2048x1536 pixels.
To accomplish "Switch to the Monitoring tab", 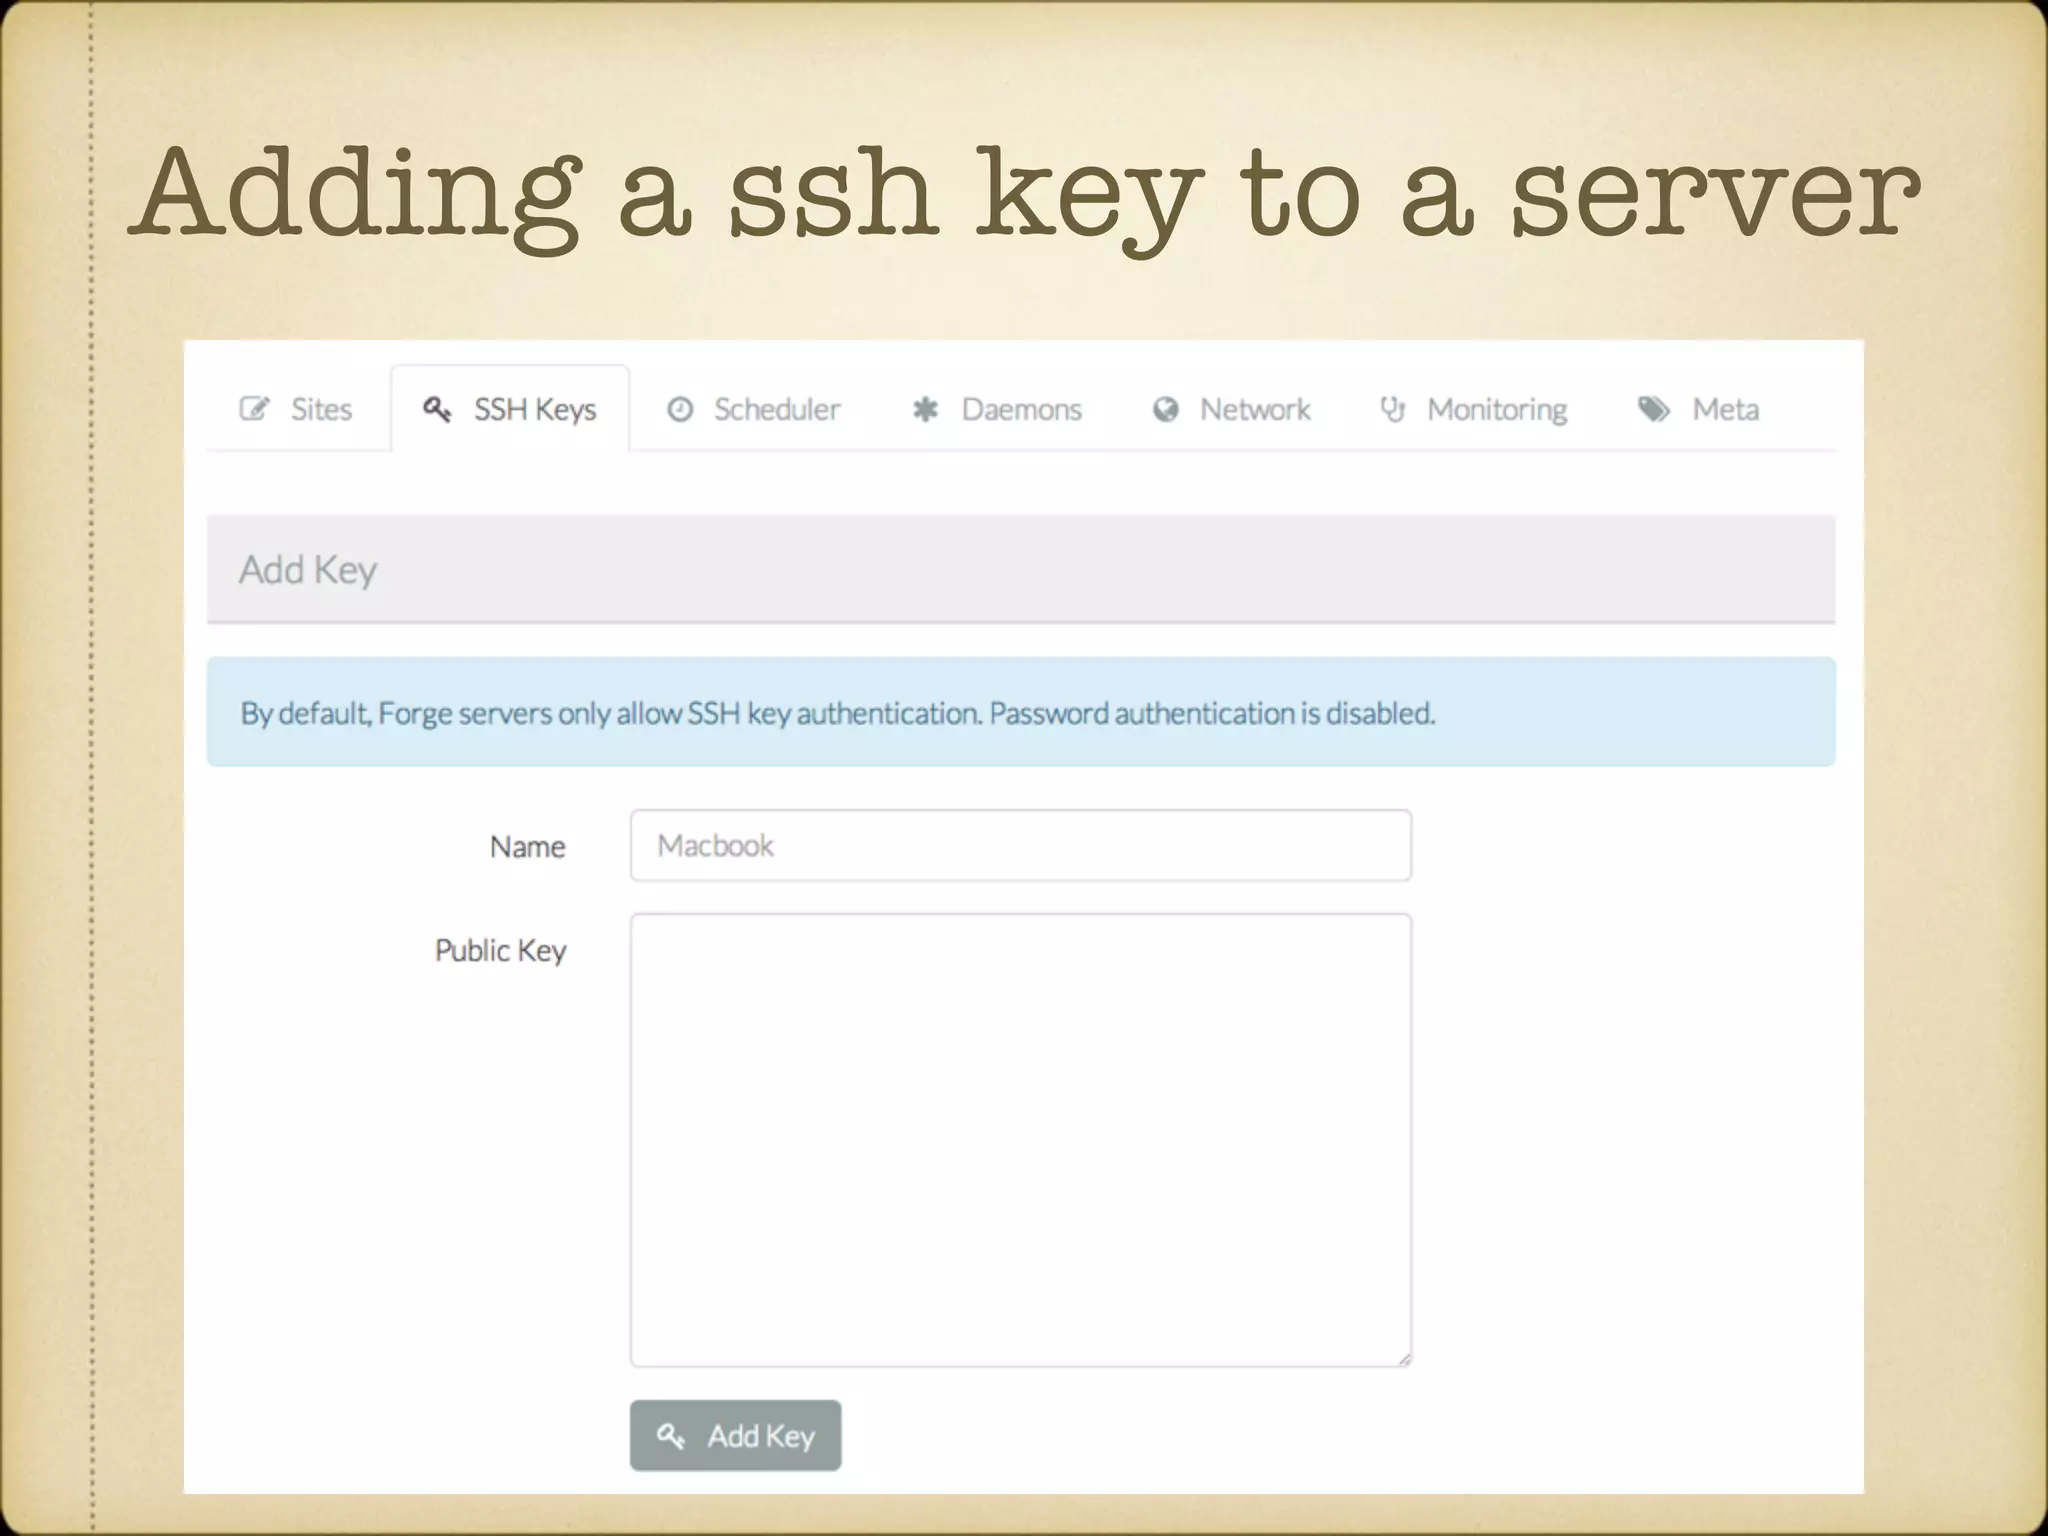I will 1473,409.
